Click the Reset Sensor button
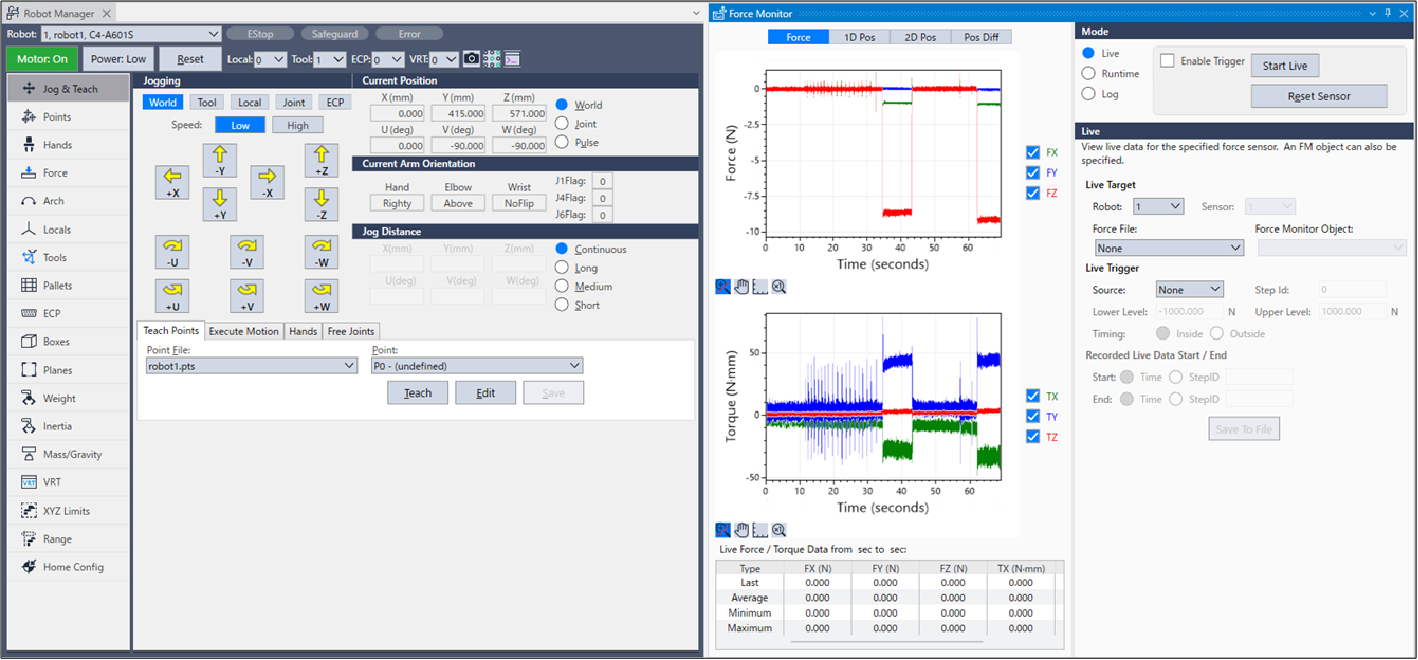The image size is (1418, 660). coord(1318,96)
